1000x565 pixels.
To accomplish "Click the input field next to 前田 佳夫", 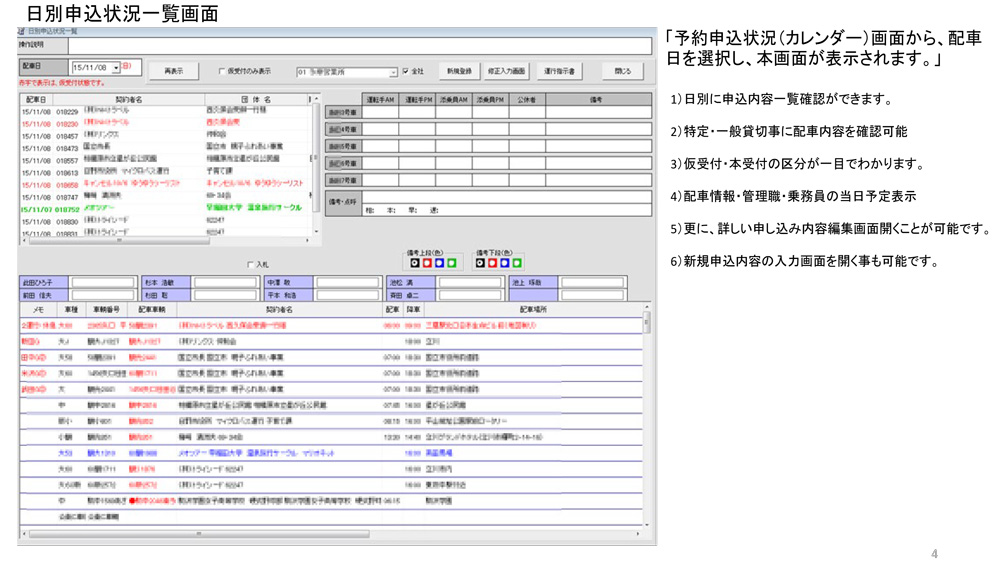I will click(x=103, y=295).
